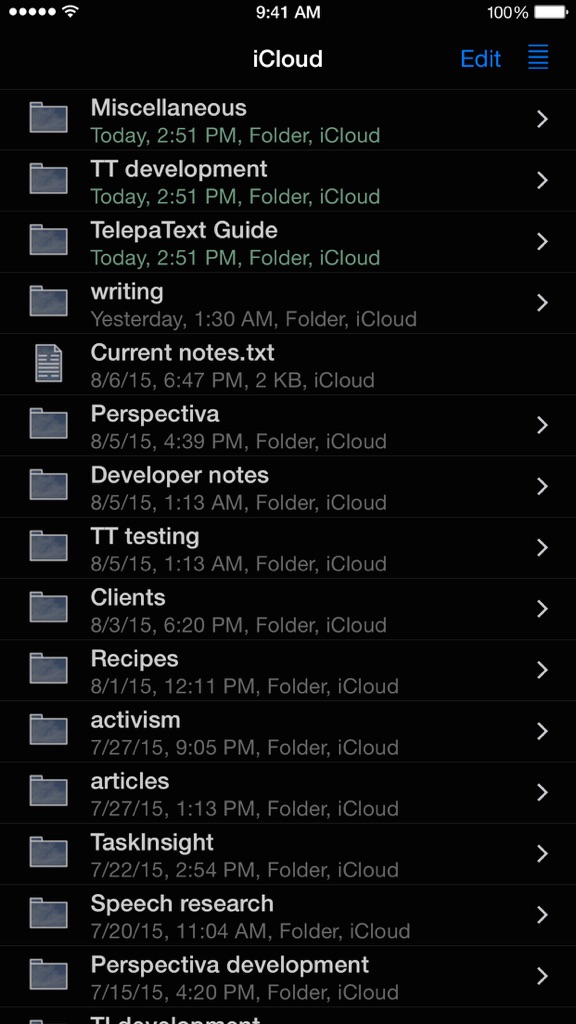This screenshot has height=1024, width=576.
Task: Expand activism folder with its chevron
Action: point(542,731)
